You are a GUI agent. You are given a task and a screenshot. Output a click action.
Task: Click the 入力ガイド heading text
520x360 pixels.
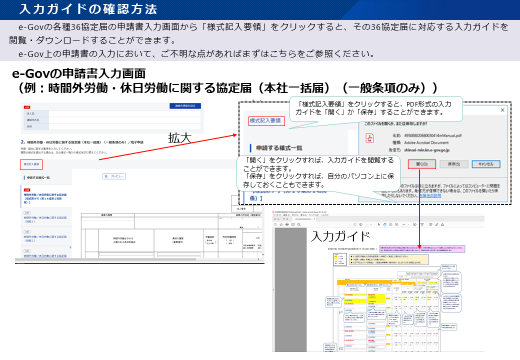(x=340, y=236)
